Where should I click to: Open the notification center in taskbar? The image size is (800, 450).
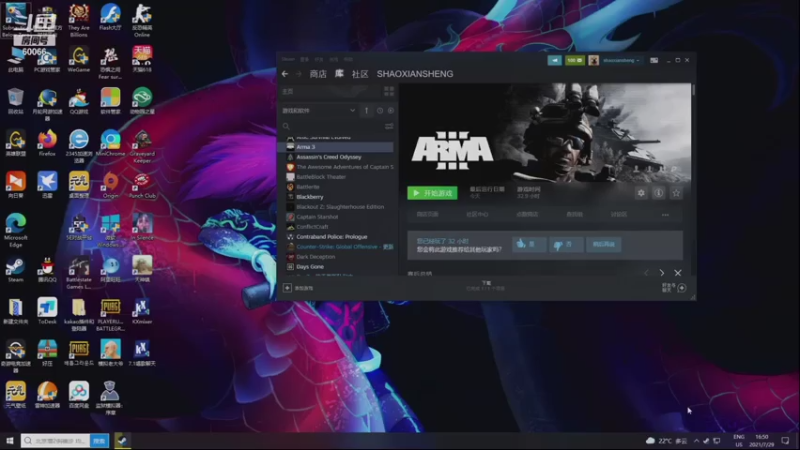point(785,441)
